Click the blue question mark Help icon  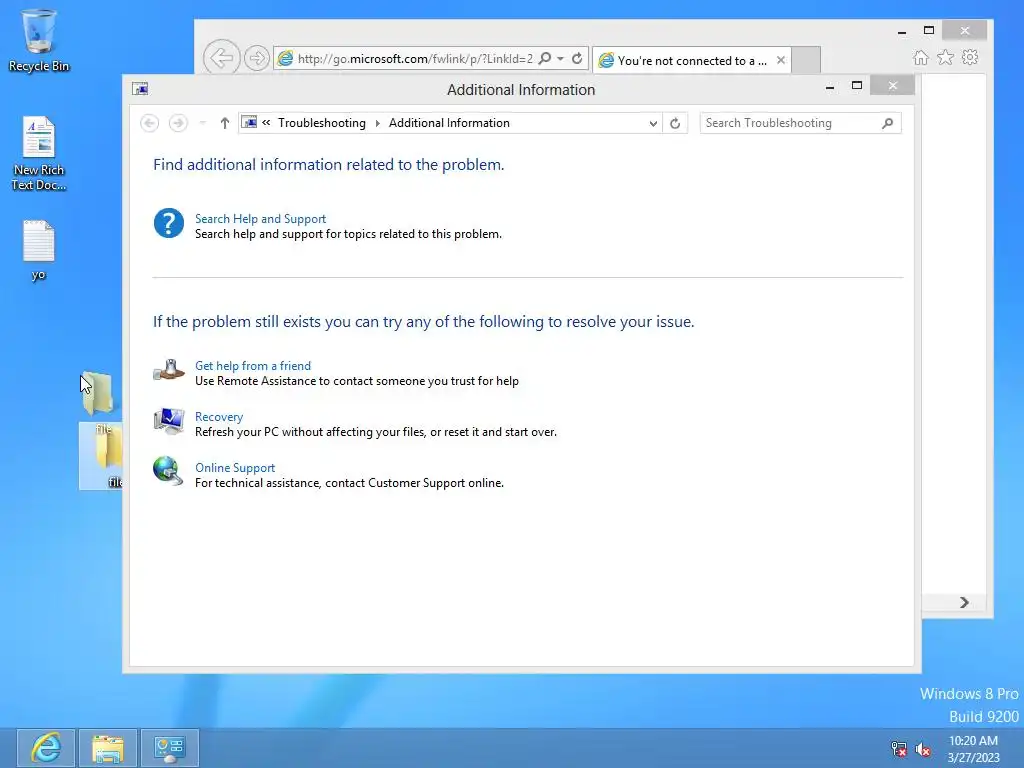click(168, 223)
